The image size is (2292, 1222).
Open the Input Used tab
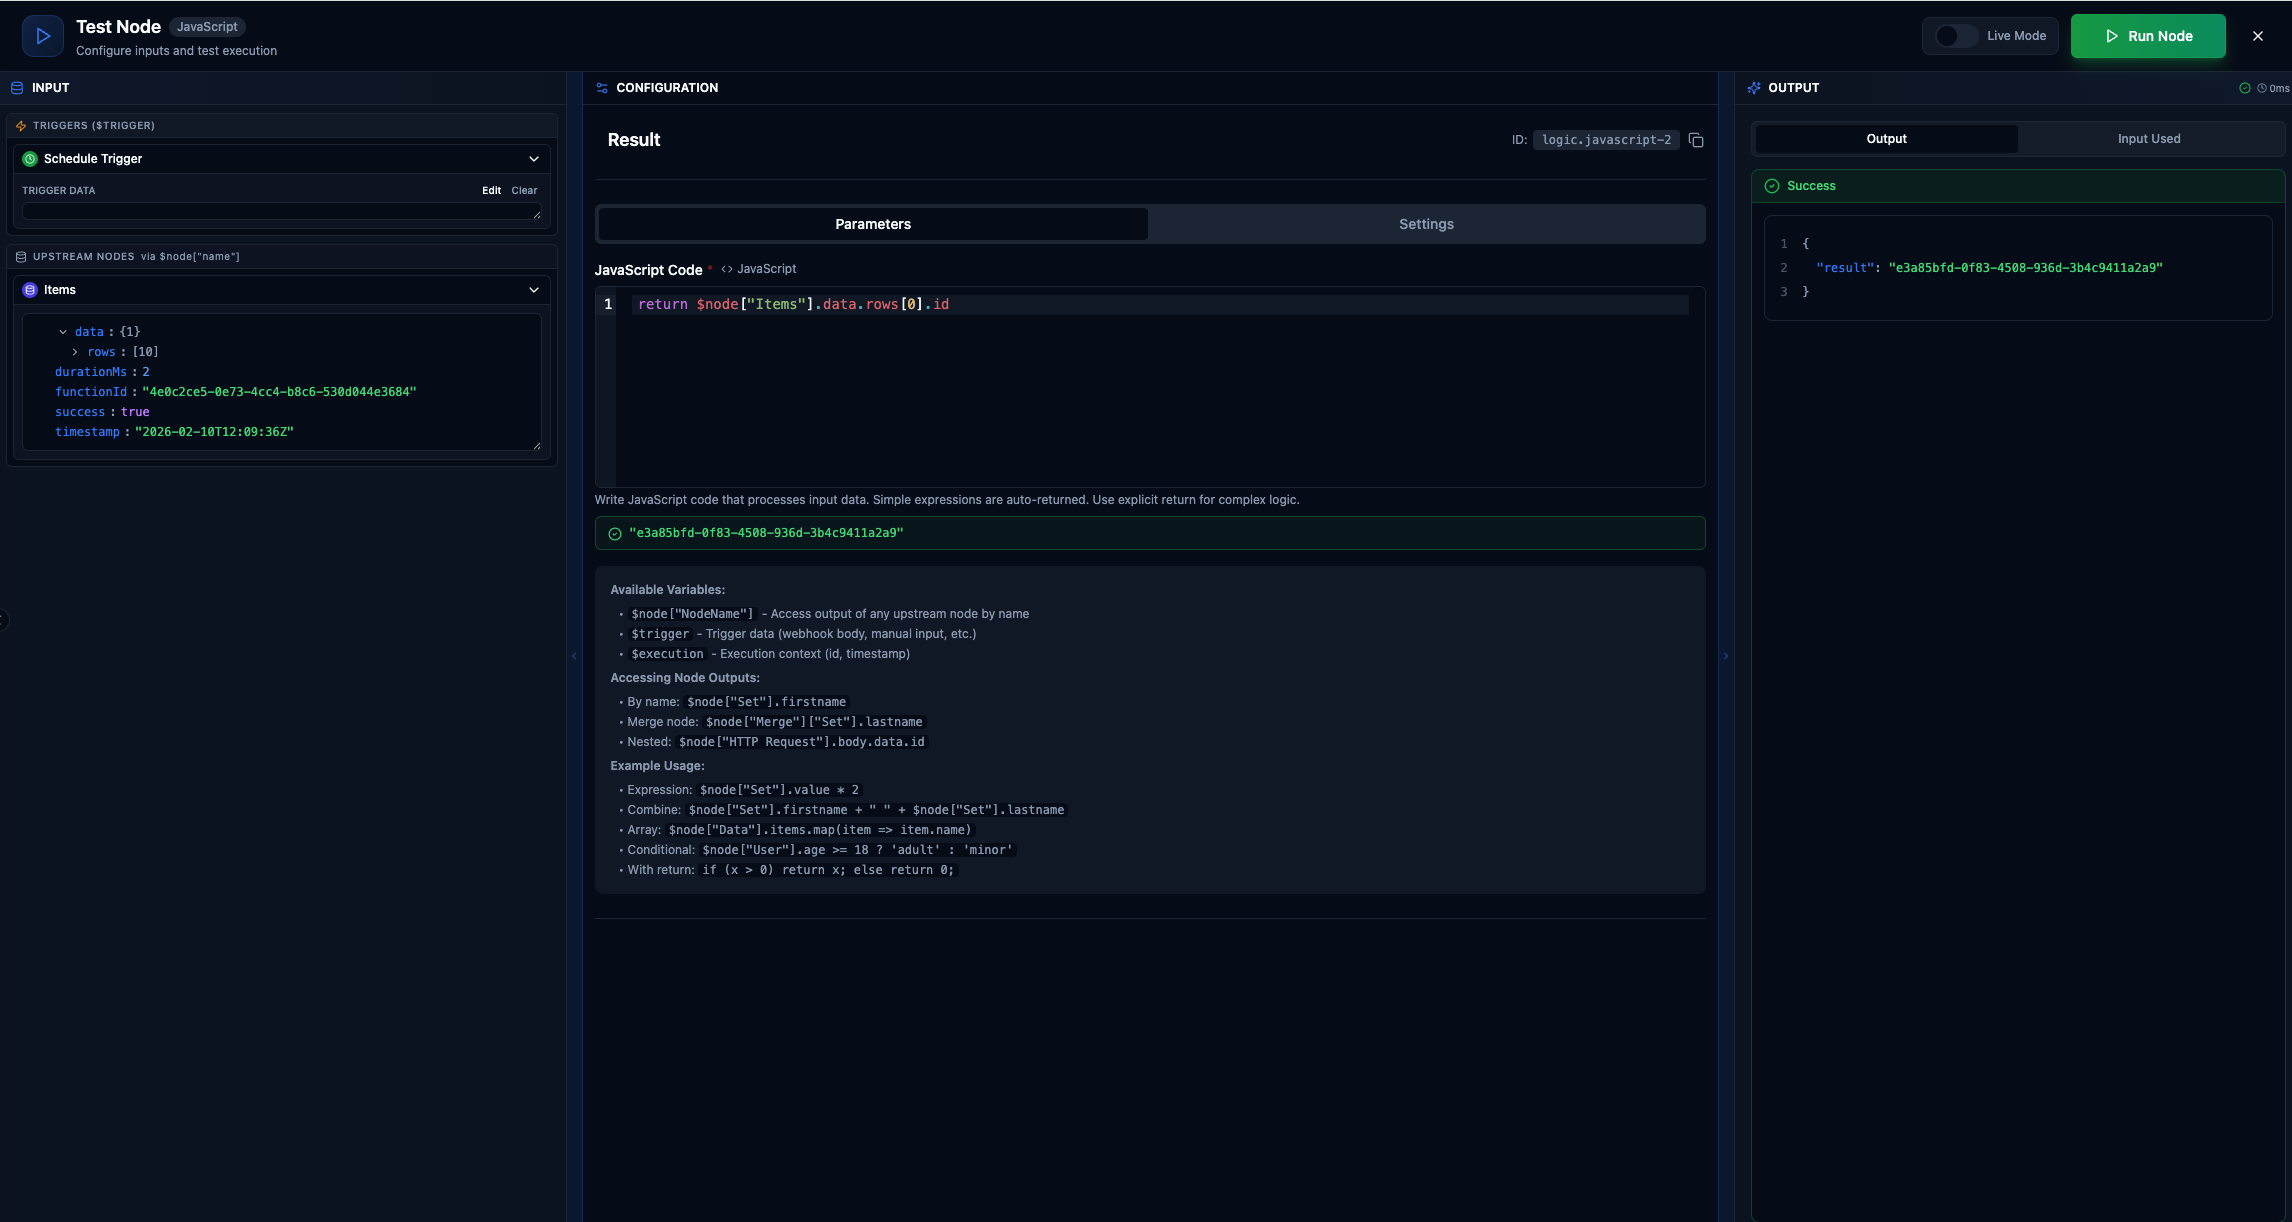coord(2149,139)
